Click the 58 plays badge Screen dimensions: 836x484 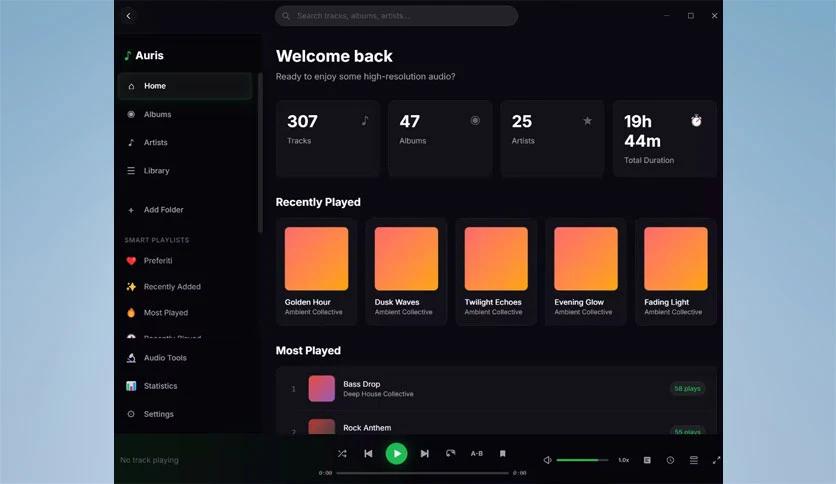coord(687,389)
